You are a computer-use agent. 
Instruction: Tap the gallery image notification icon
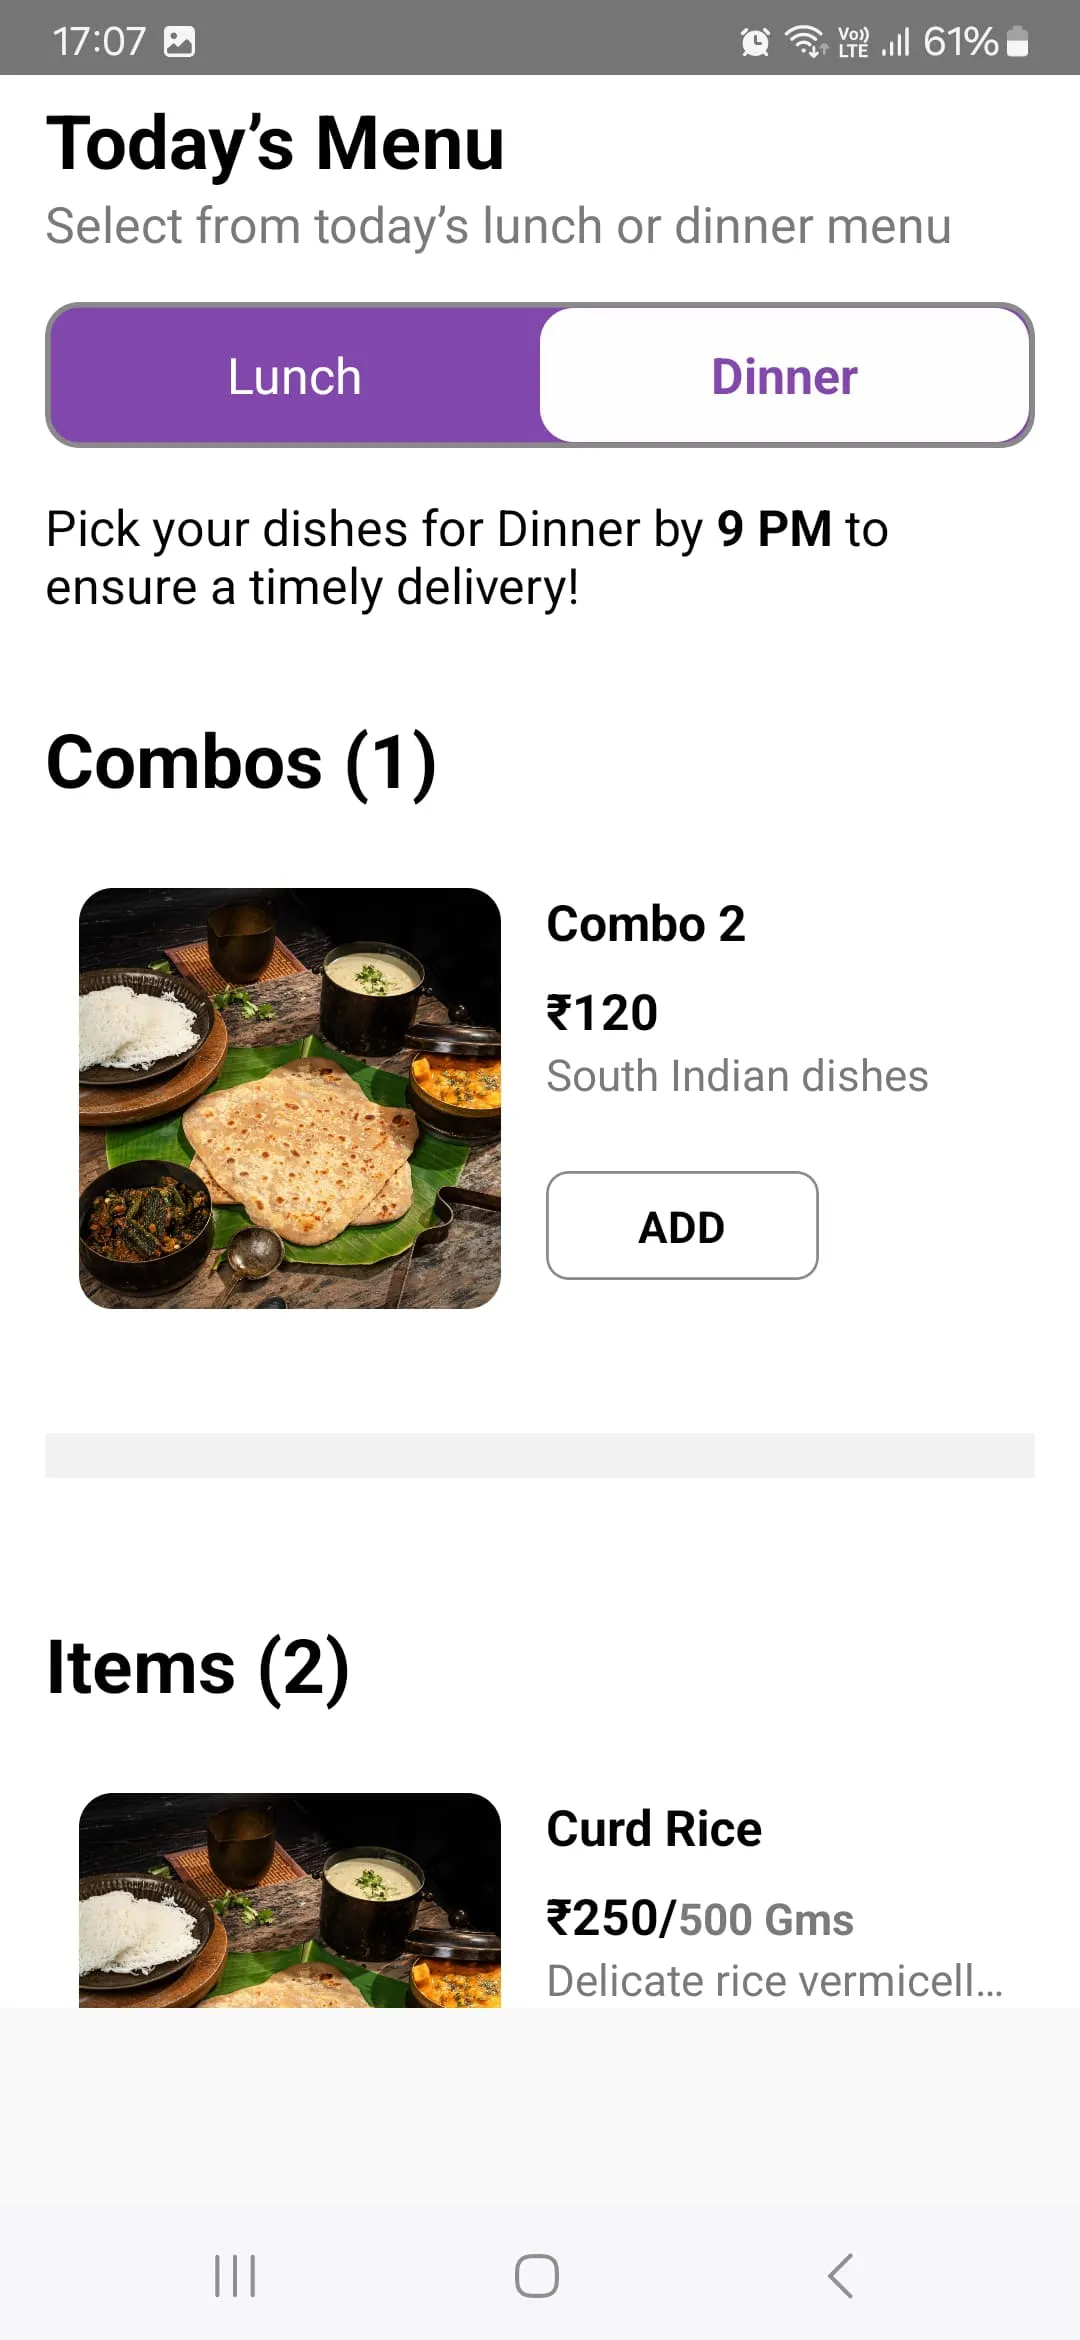coord(179,42)
